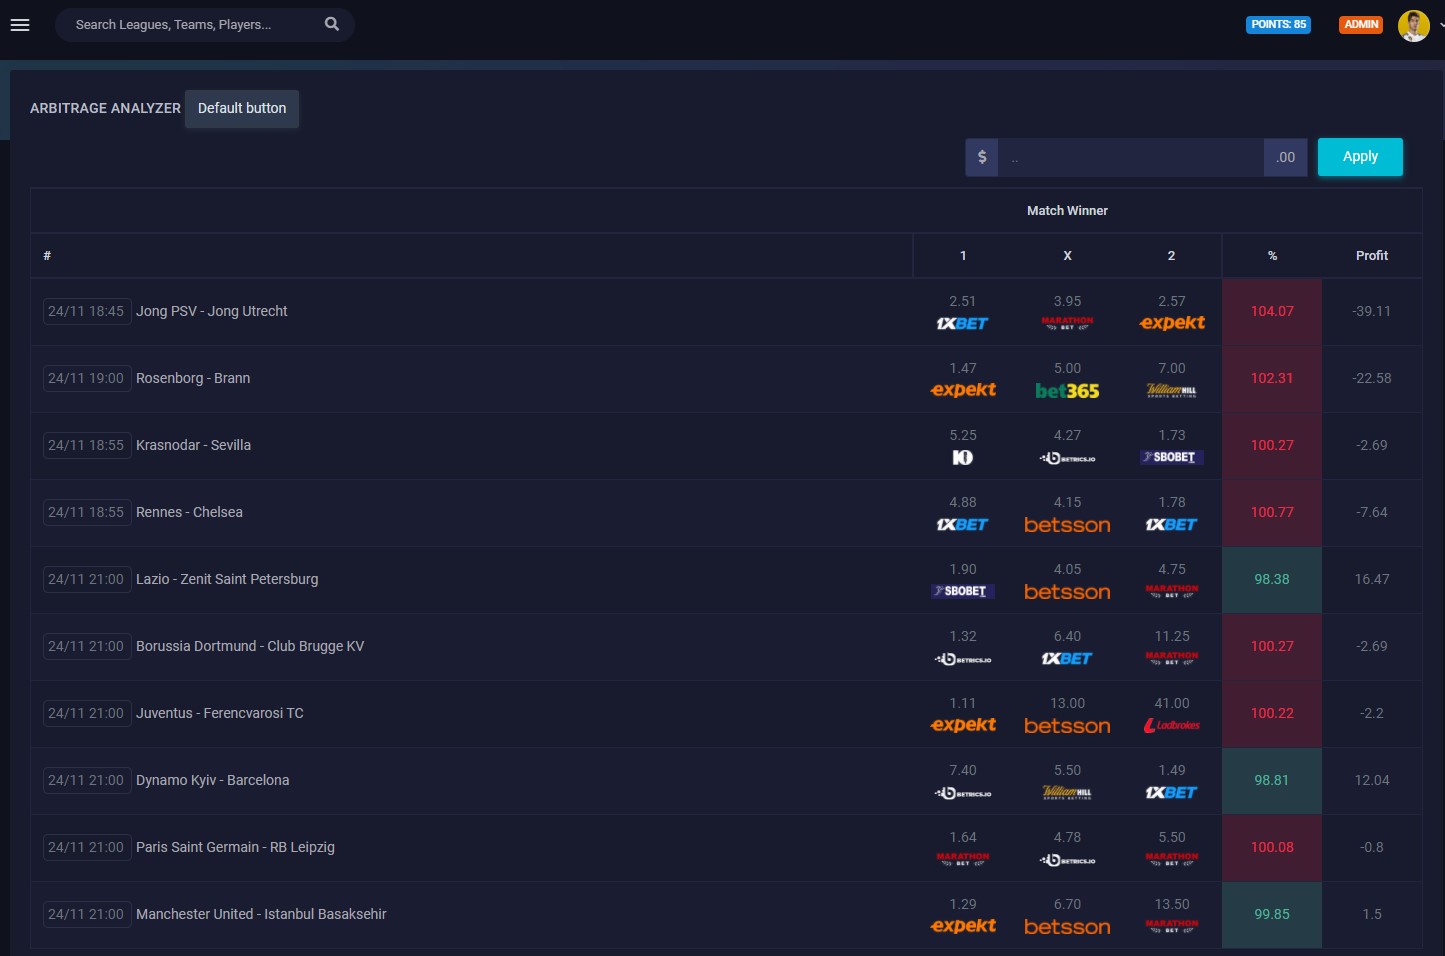Click bet365 logo in Rosenborg row
Viewport: 1445px width, 956px height.
(x=1067, y=391)
